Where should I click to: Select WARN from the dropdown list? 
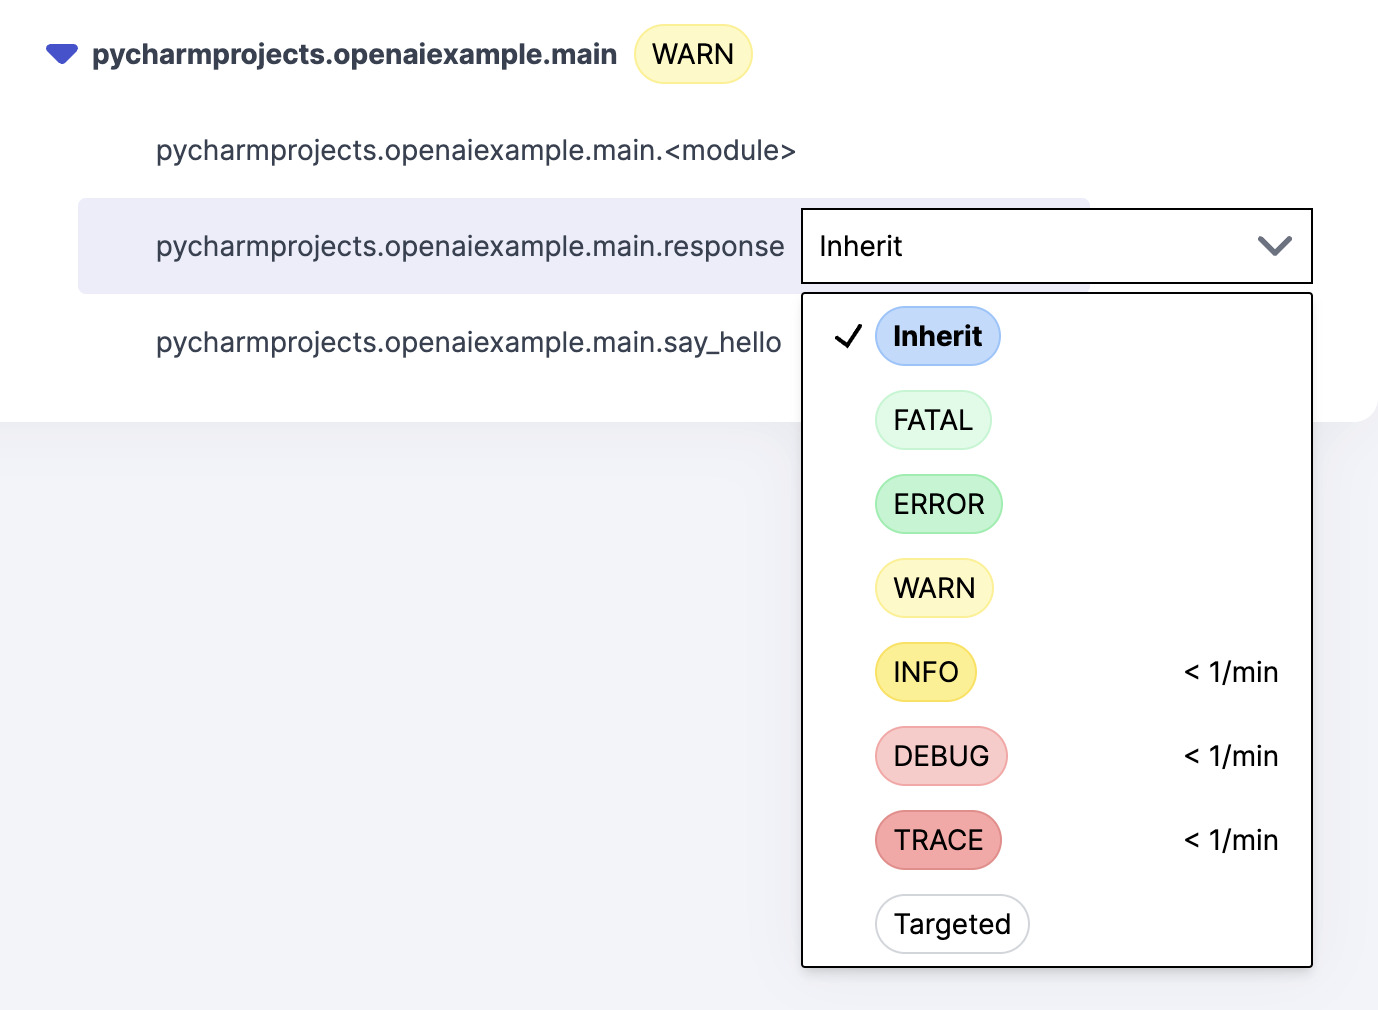[x=933, y=588]
